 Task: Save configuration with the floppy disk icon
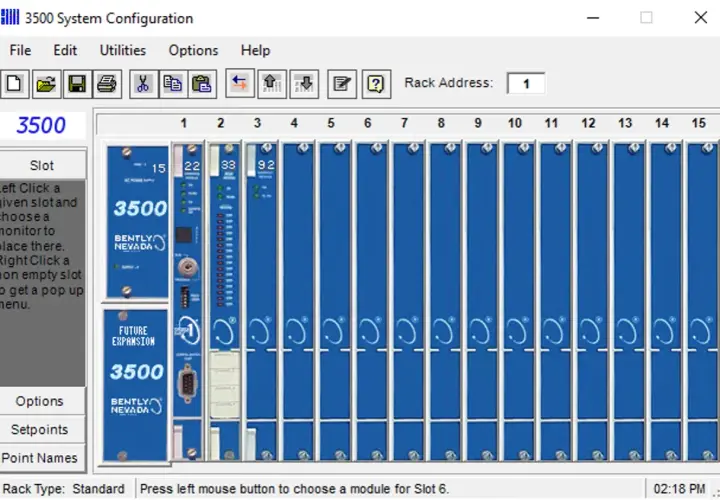tap(77, 84)
